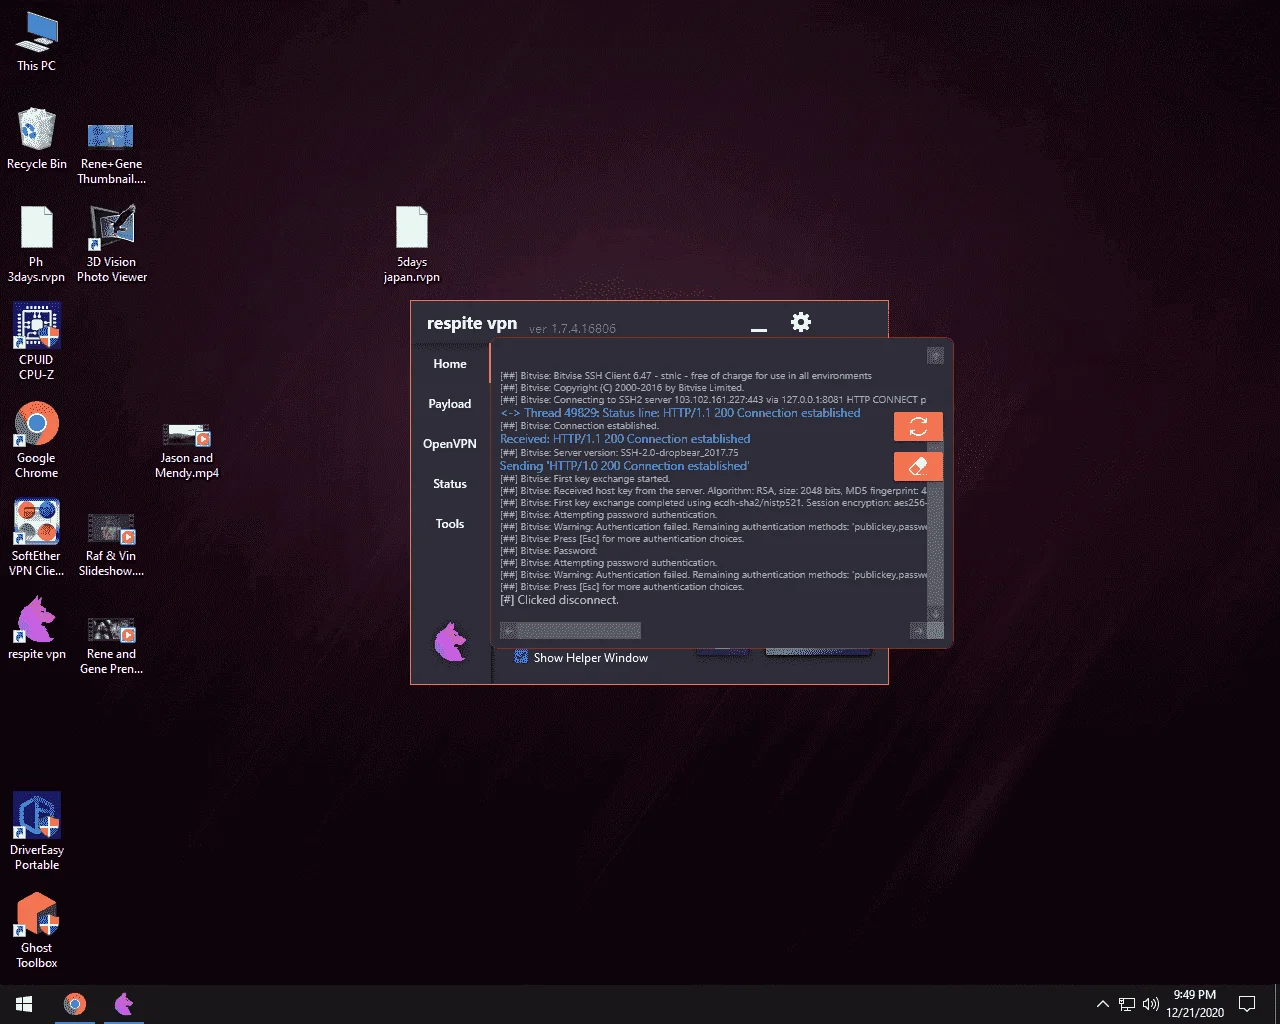Click the version 1.7.4.16806 label
1280x1024 pixels.
[x=572, y=329]
